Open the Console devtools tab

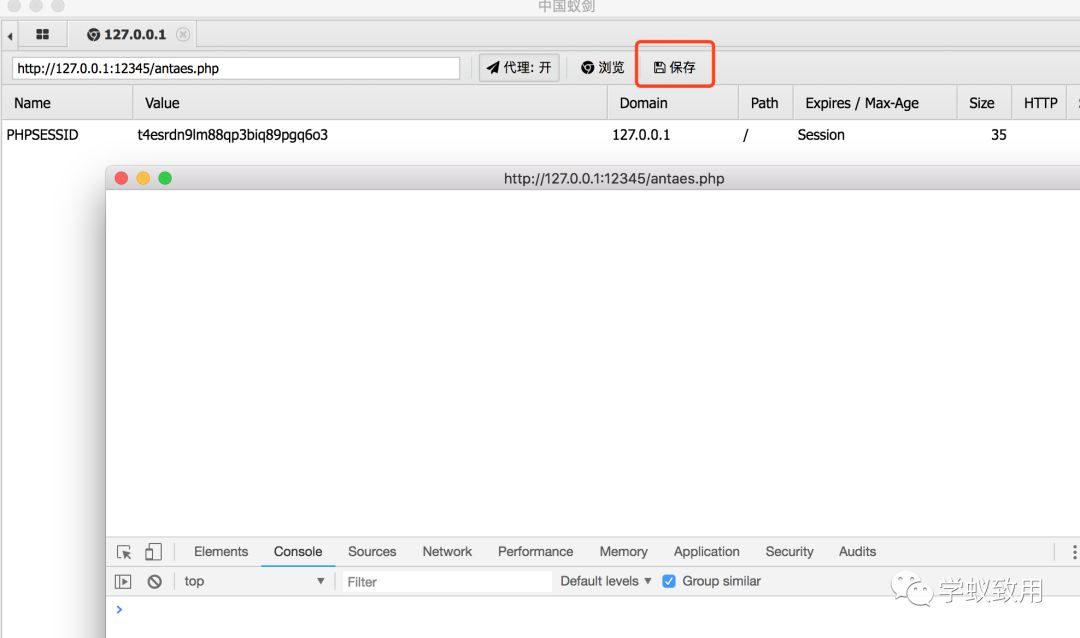coord(298,552)
